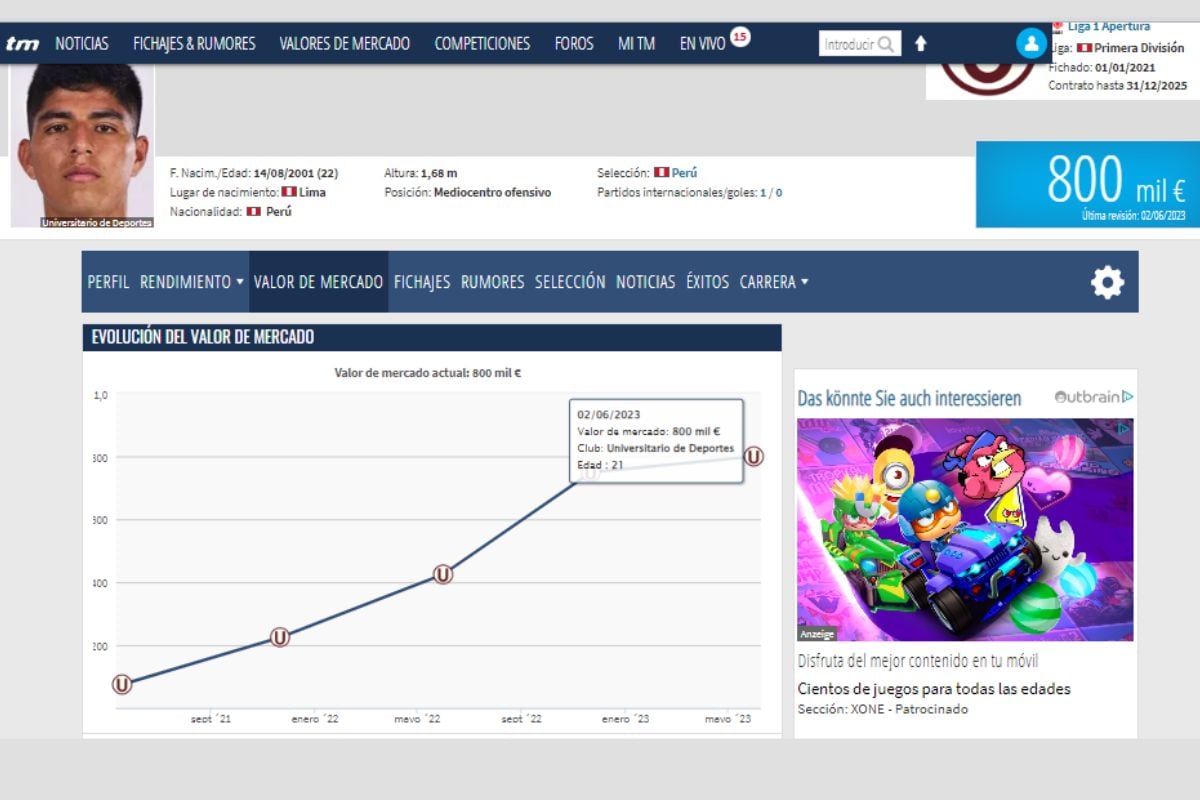Screen dimensions: 1200x800
Task: Expand the Carrera dropdown
Action: [x=773, y=283]
